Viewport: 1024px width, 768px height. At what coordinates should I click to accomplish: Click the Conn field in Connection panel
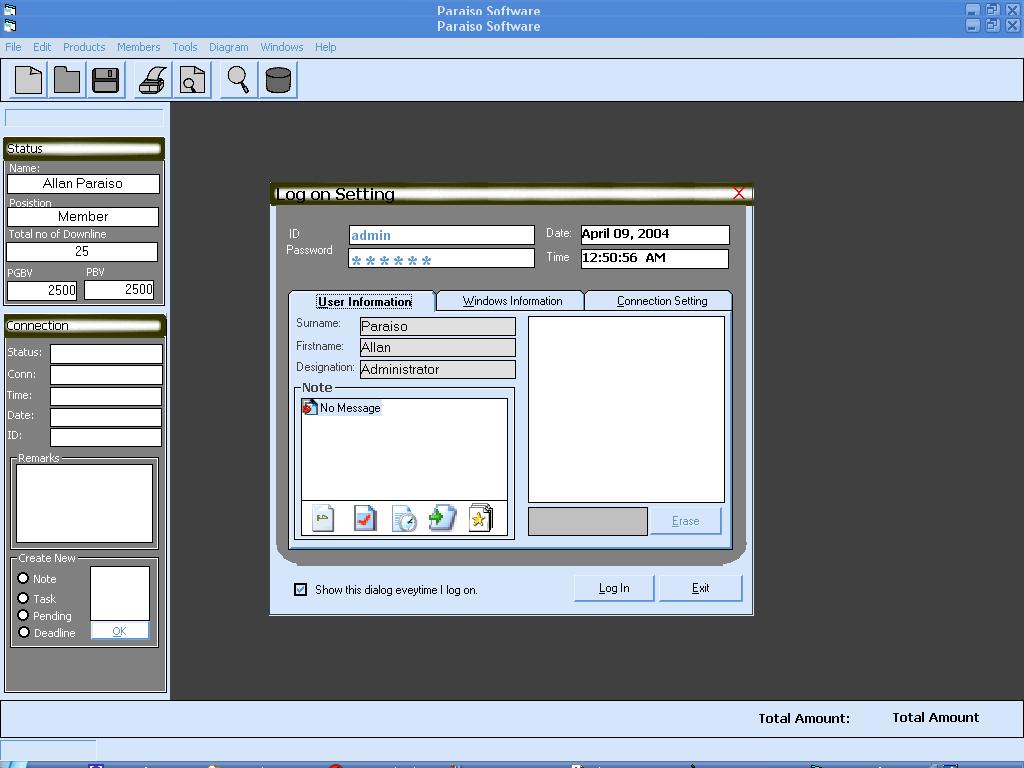(106, 375)
